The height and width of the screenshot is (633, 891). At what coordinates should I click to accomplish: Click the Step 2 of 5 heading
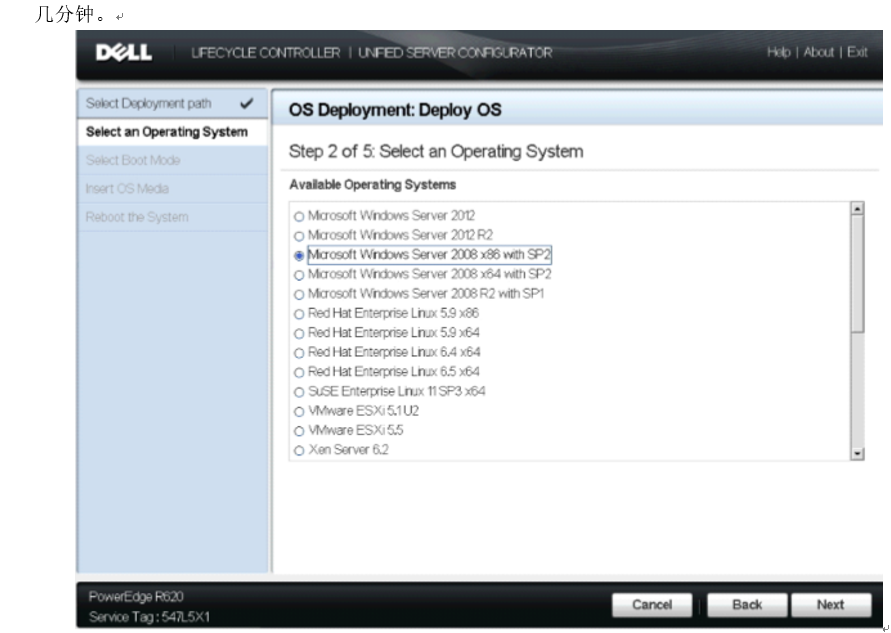coord(436,152)
